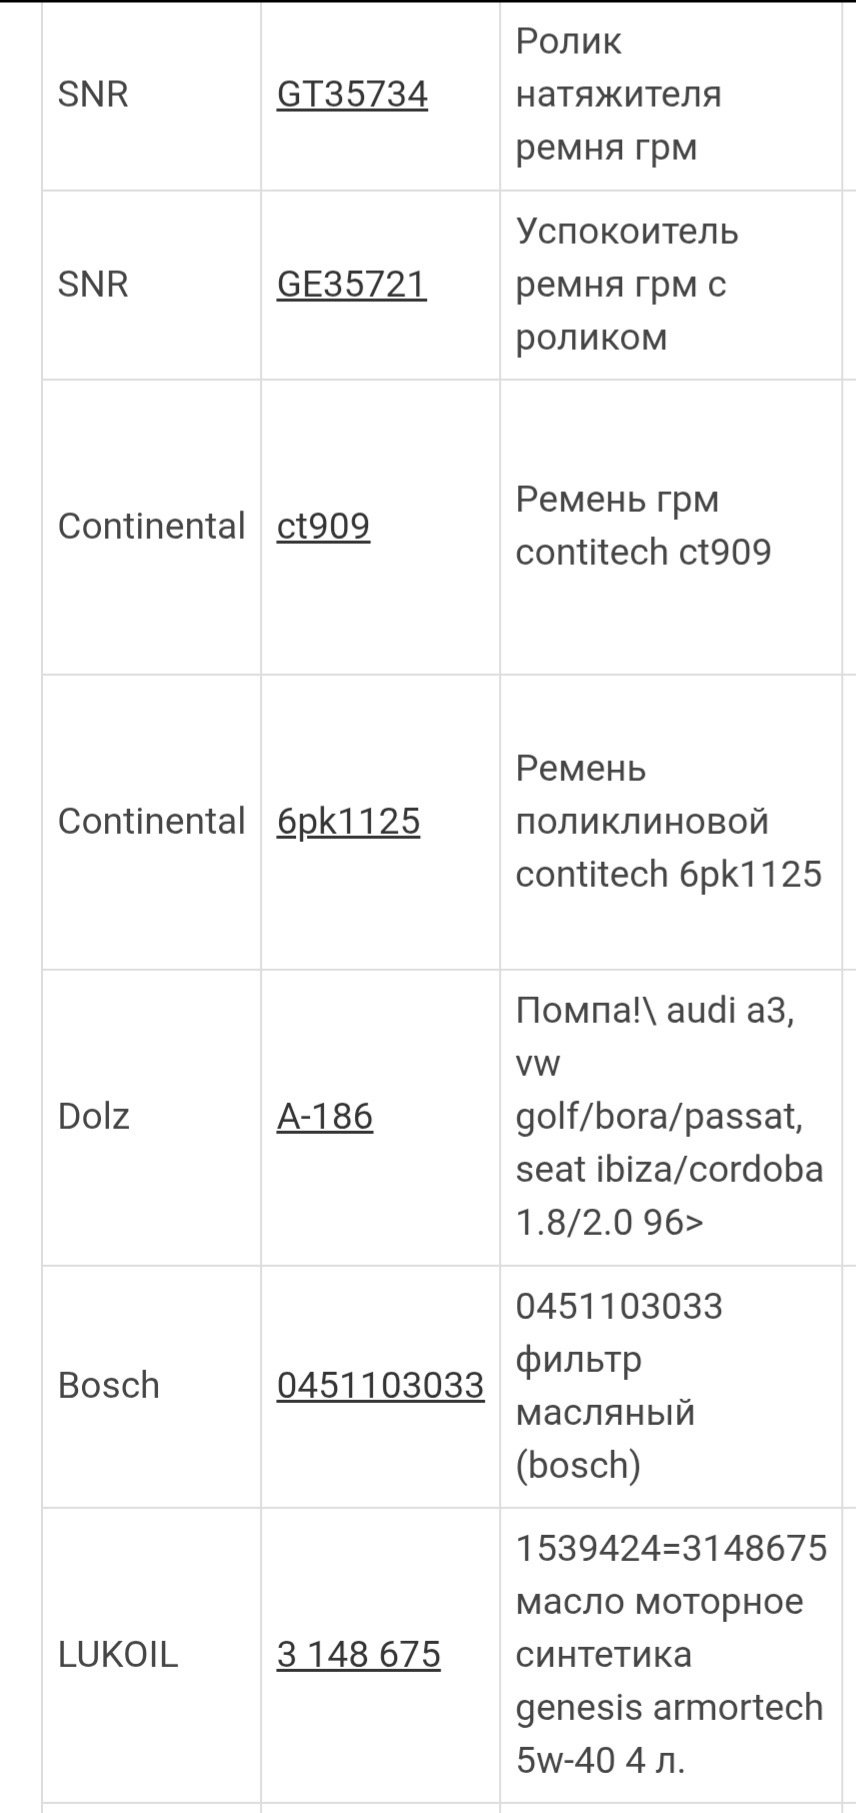
Task: Select the 'Ремень грм contitech ct909' description
Action: point(643,526)
